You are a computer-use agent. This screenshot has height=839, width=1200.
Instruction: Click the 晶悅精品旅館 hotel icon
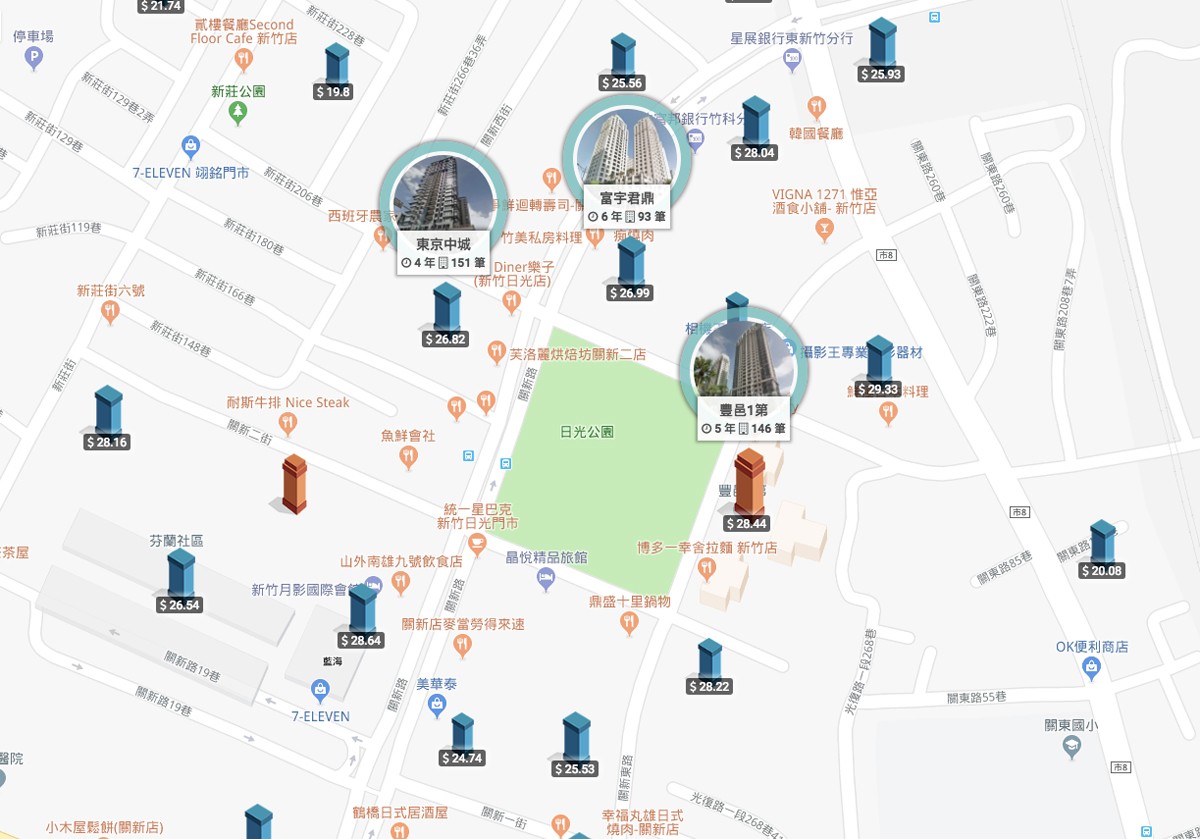pyautogui.click(x=545, y=579)
